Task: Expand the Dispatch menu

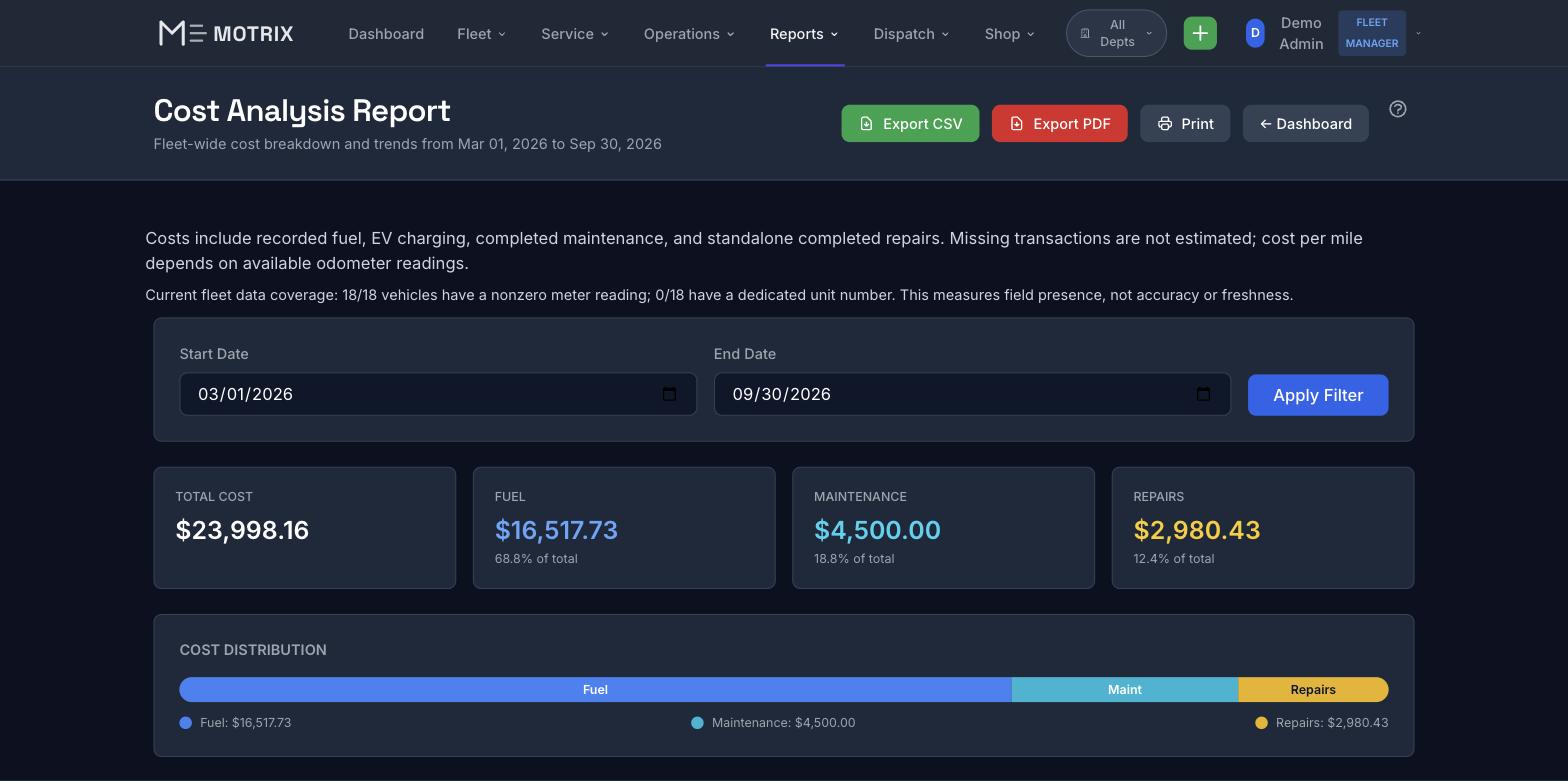Action: [x=911, y=34]
